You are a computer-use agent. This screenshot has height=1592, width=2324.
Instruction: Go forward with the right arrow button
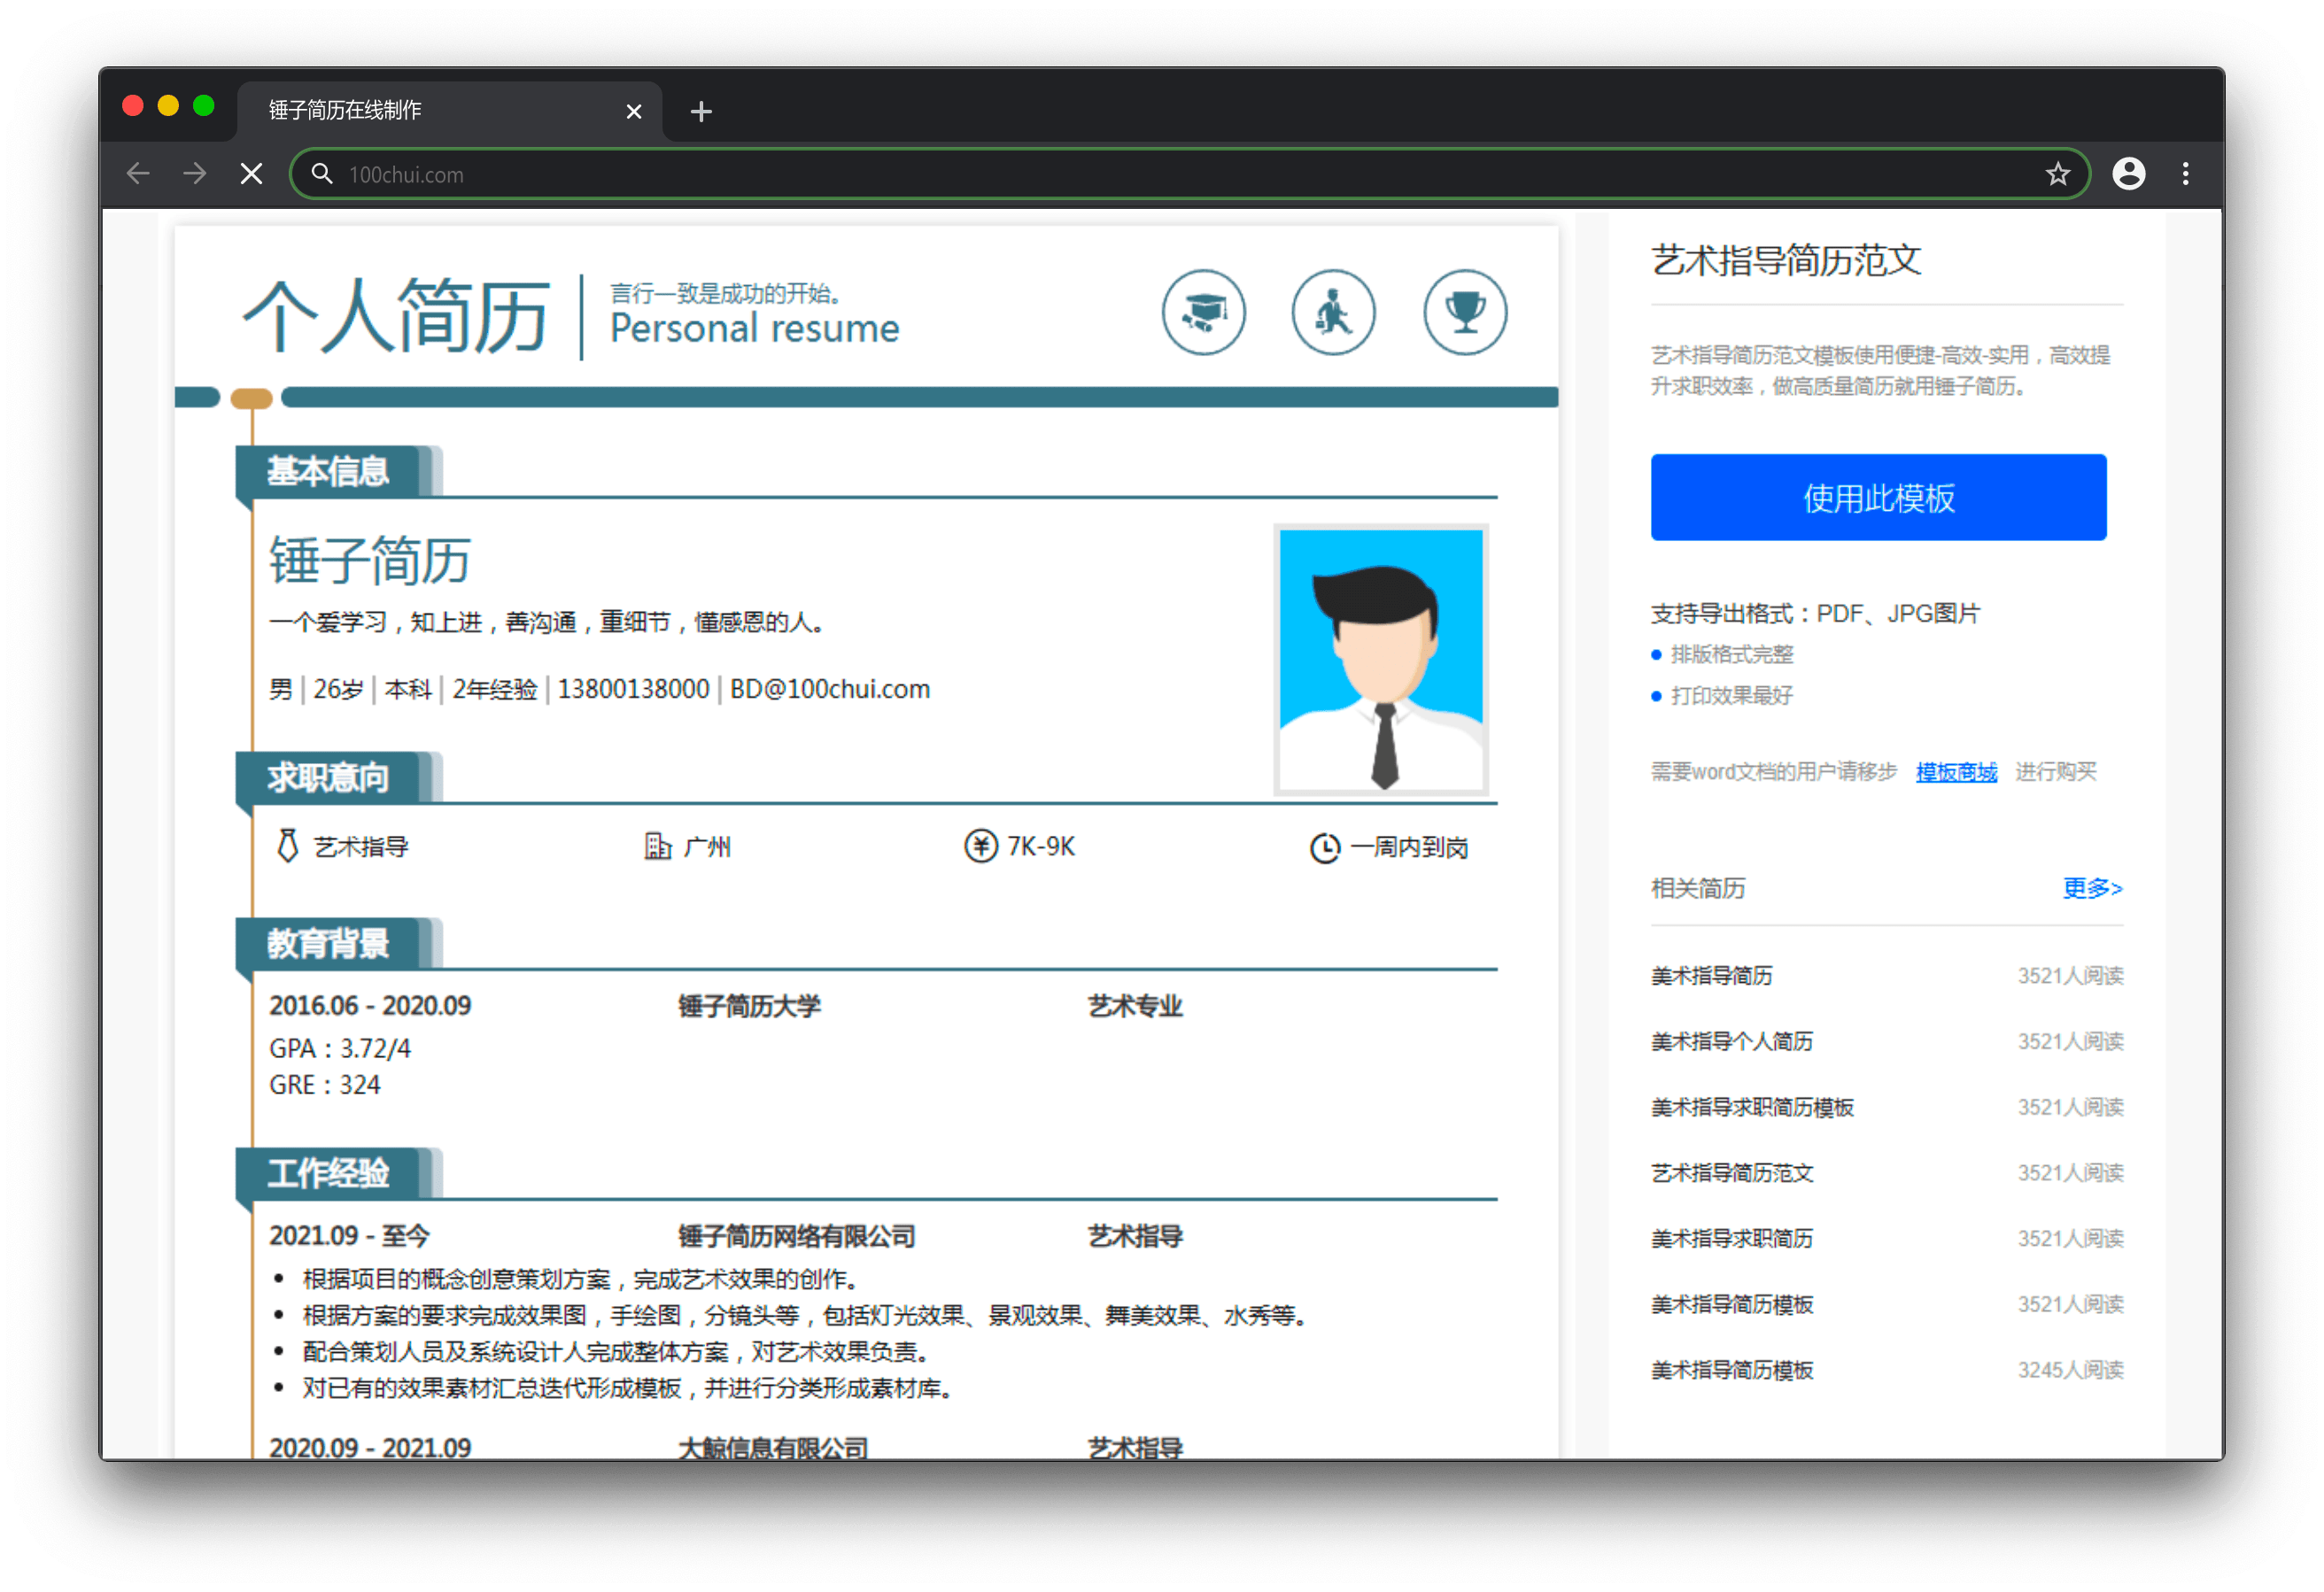195,174
